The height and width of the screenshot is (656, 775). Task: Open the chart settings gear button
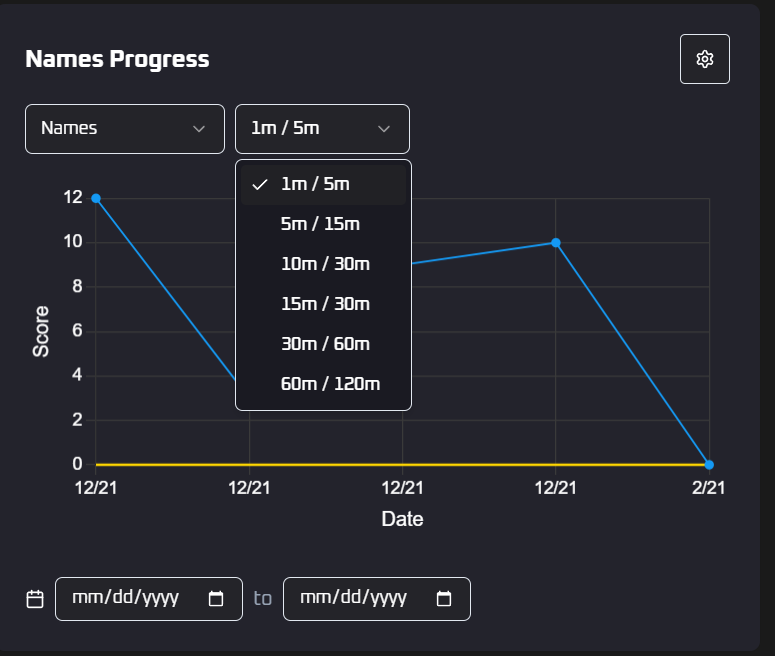point(704,59)
